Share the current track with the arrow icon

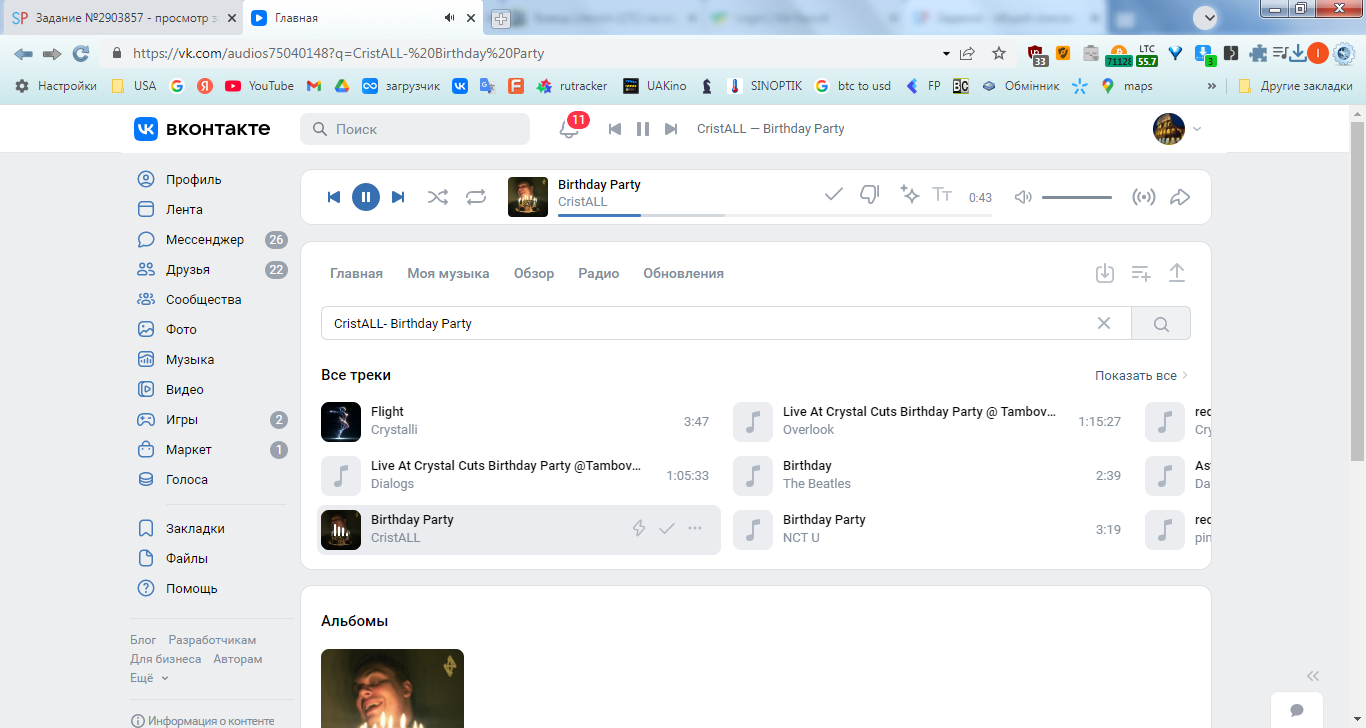[1180, 197]
